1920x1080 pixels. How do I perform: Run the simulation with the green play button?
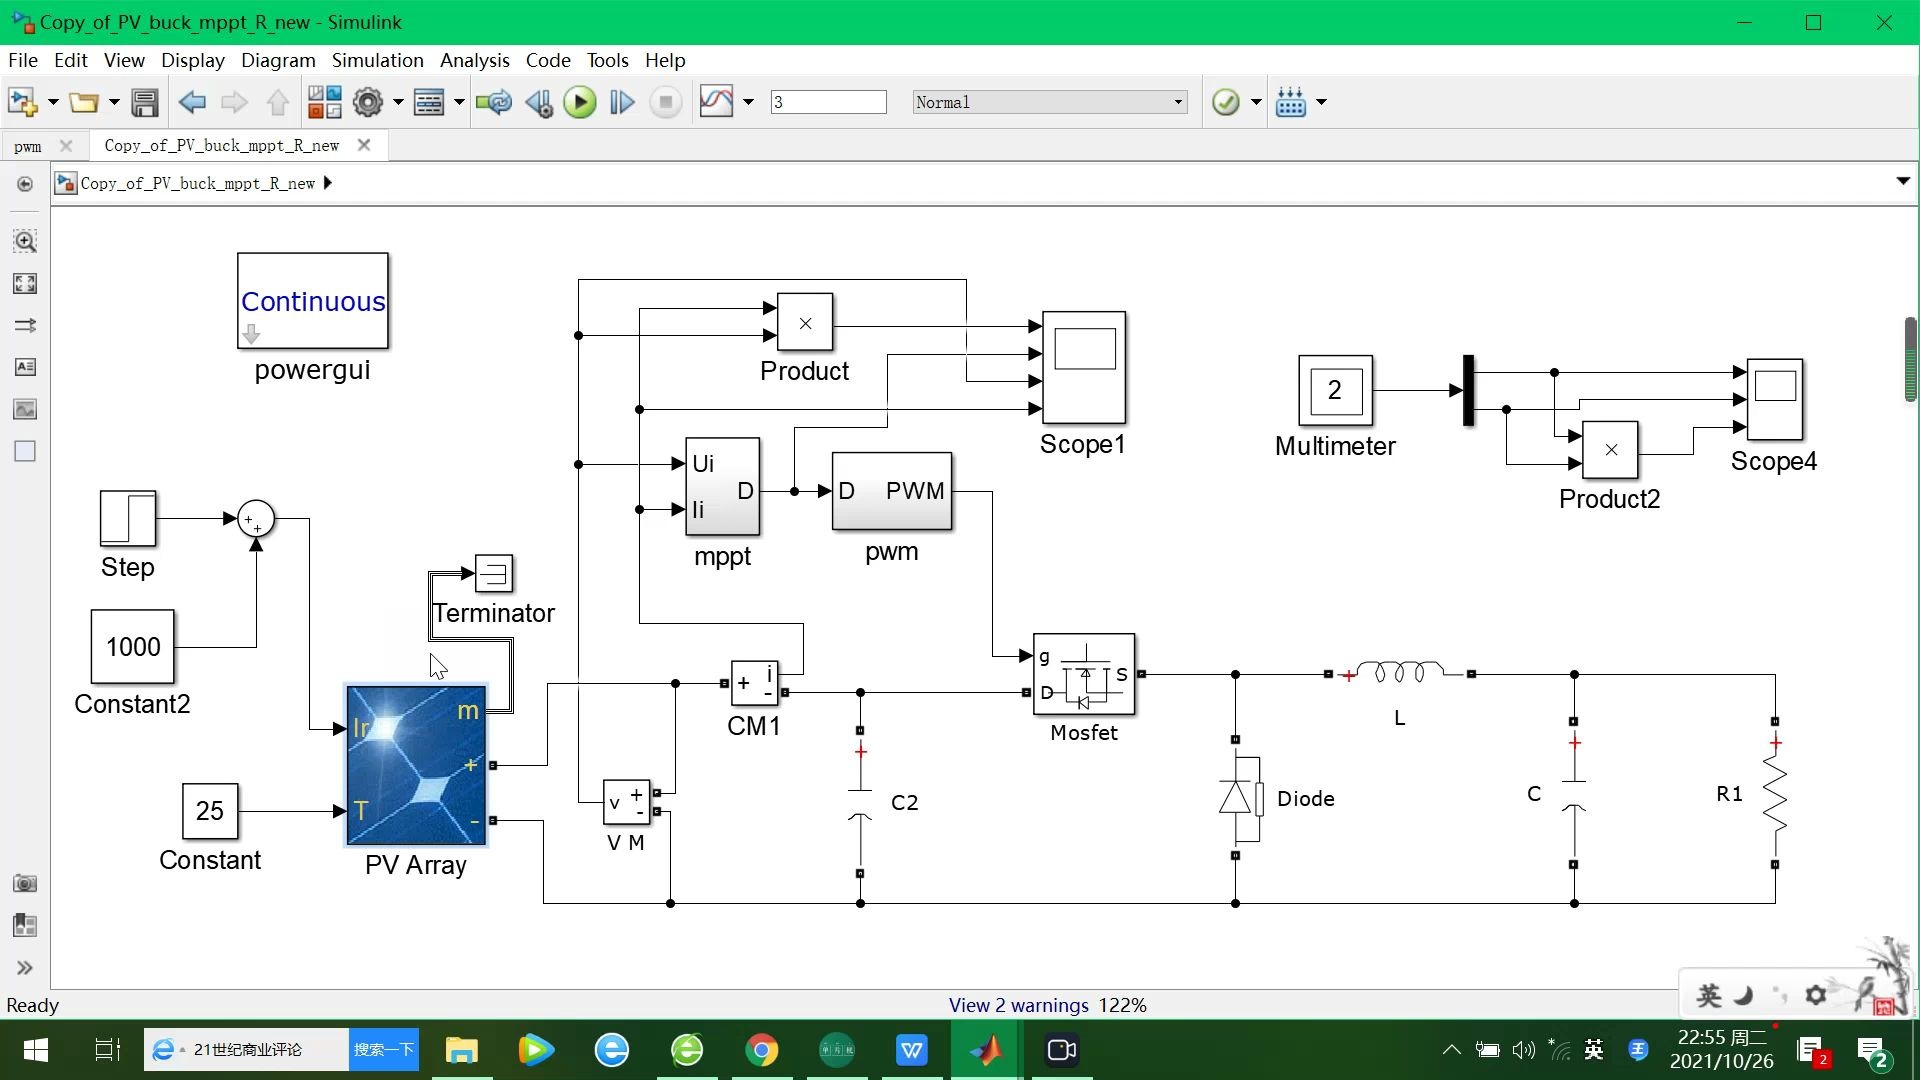pyautogui.click(x=579, y=102)
